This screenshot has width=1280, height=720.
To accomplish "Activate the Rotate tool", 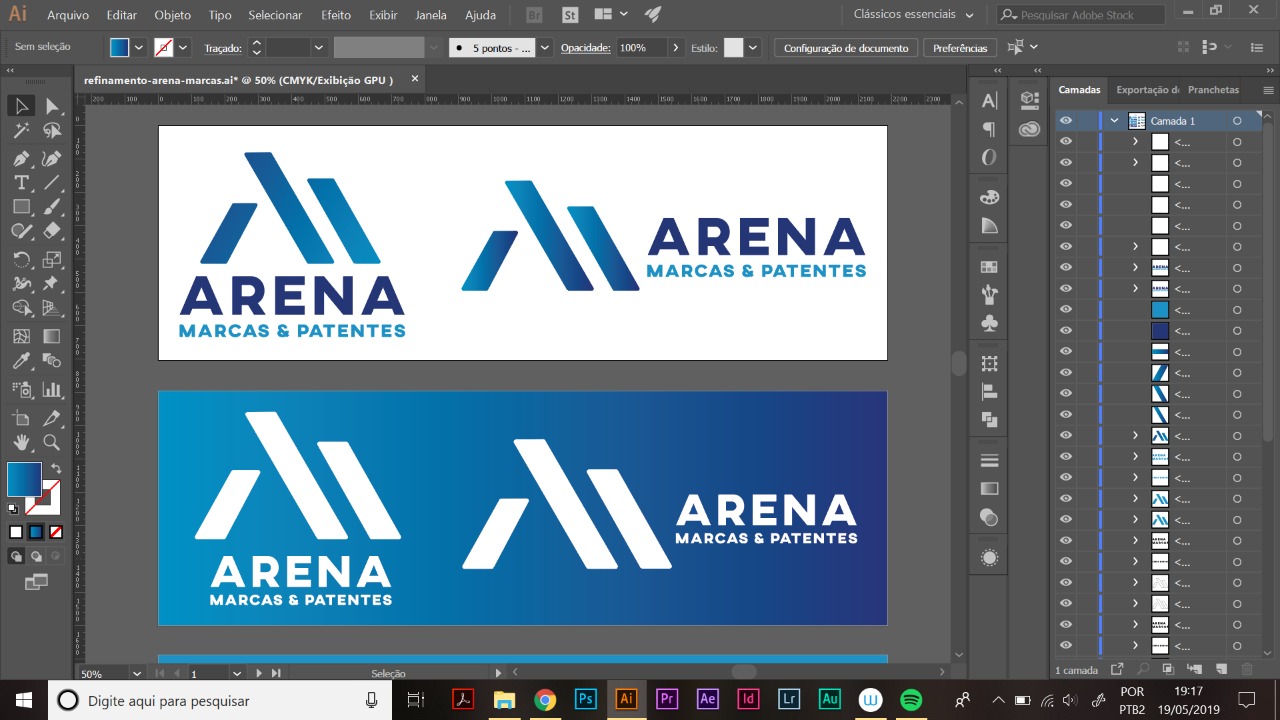I will pyautogui.click(x=21, y=260).
